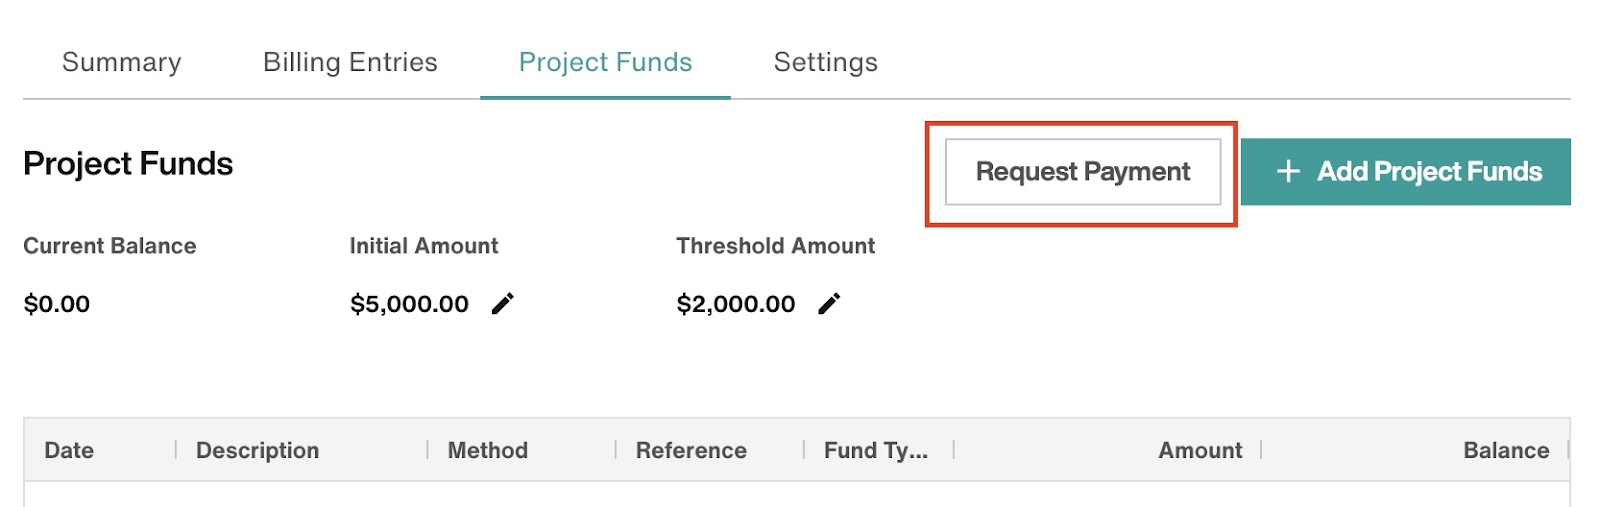Edit the Initial Amount with pencil icon
Viewport: 1600px width, 507px height.
pos(503,304)
